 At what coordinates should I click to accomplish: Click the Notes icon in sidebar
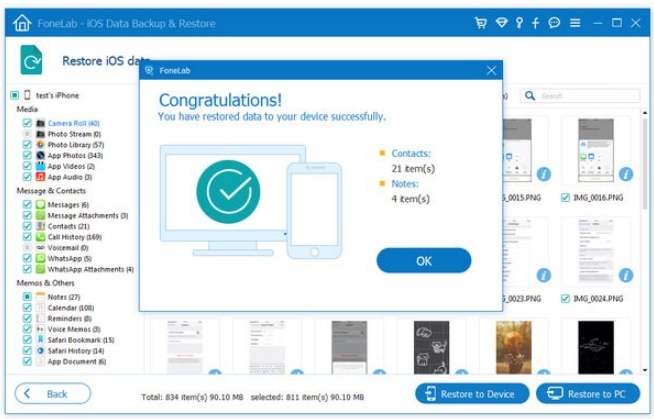pyautogui.click(x=40, y=297)
